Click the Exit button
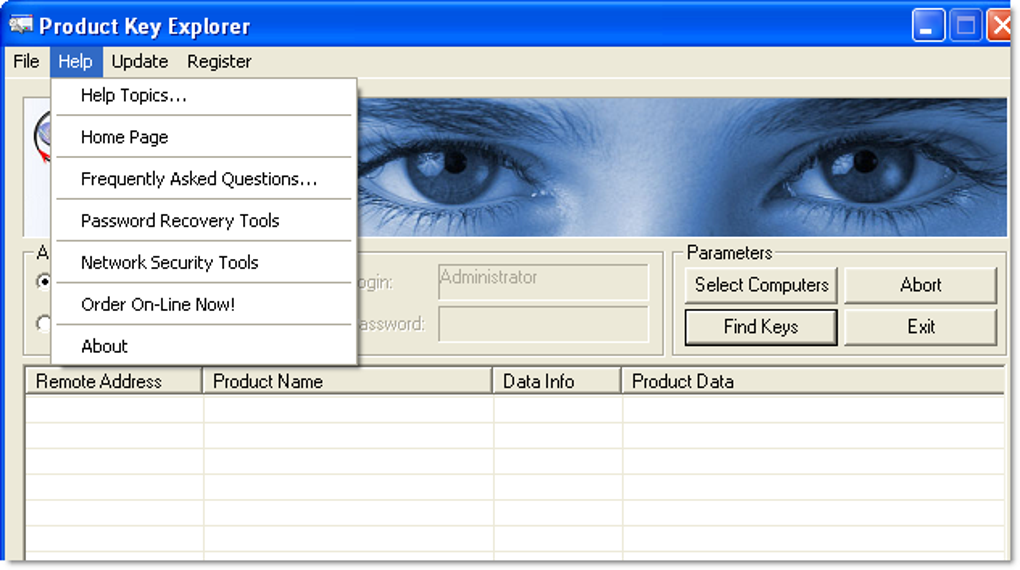The width and height of the screenshot is (1020, 570). (920, 327)
